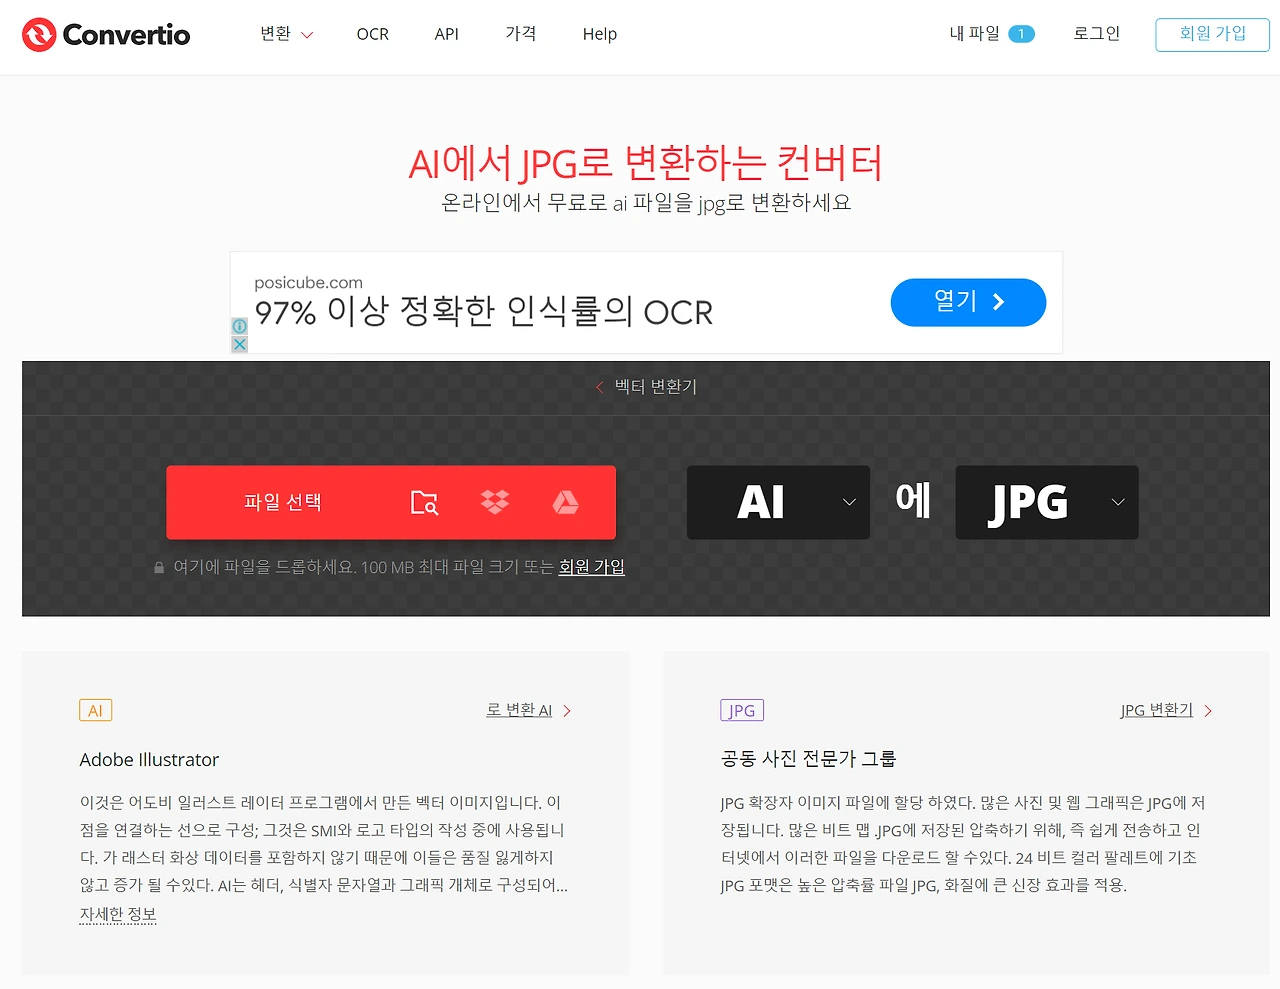Click the Adobe Illustrator heading
Image resolution: width=1280 pixels, height=989 pixels.
tap(149, 760)
